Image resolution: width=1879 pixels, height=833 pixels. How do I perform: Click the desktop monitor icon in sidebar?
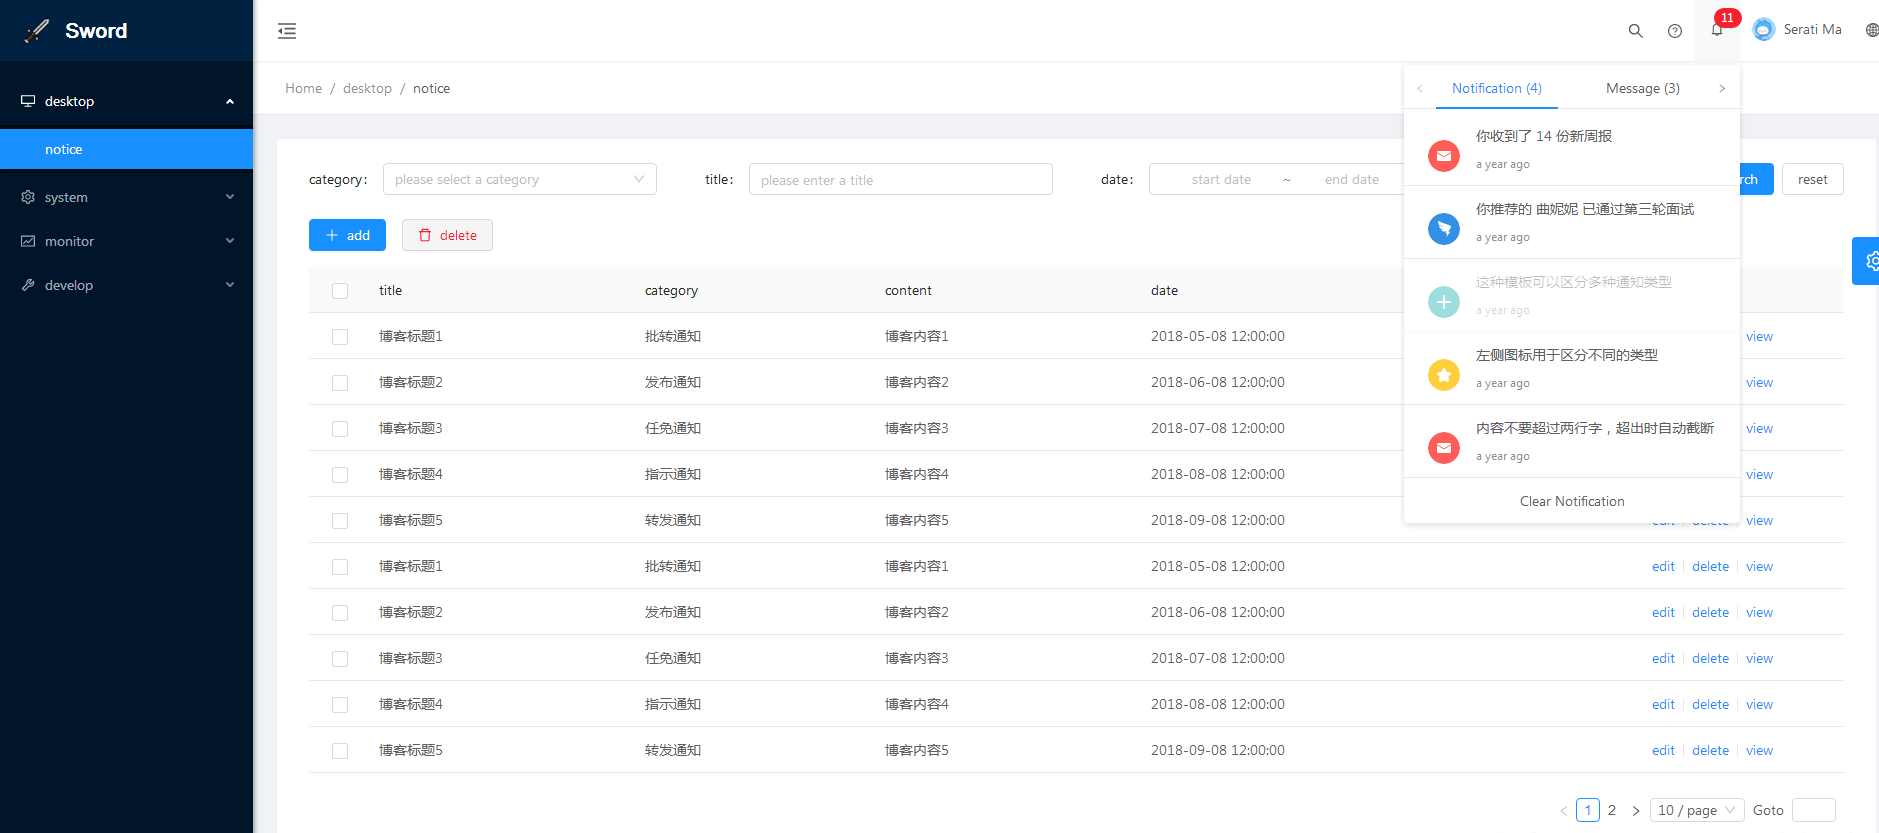[x=28, y=101]
